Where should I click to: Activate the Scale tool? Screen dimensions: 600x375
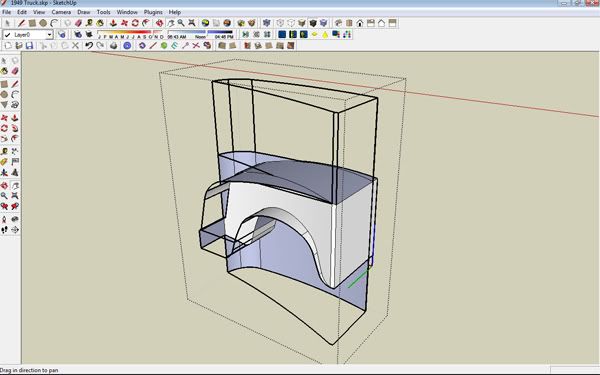tap(4, 138)
